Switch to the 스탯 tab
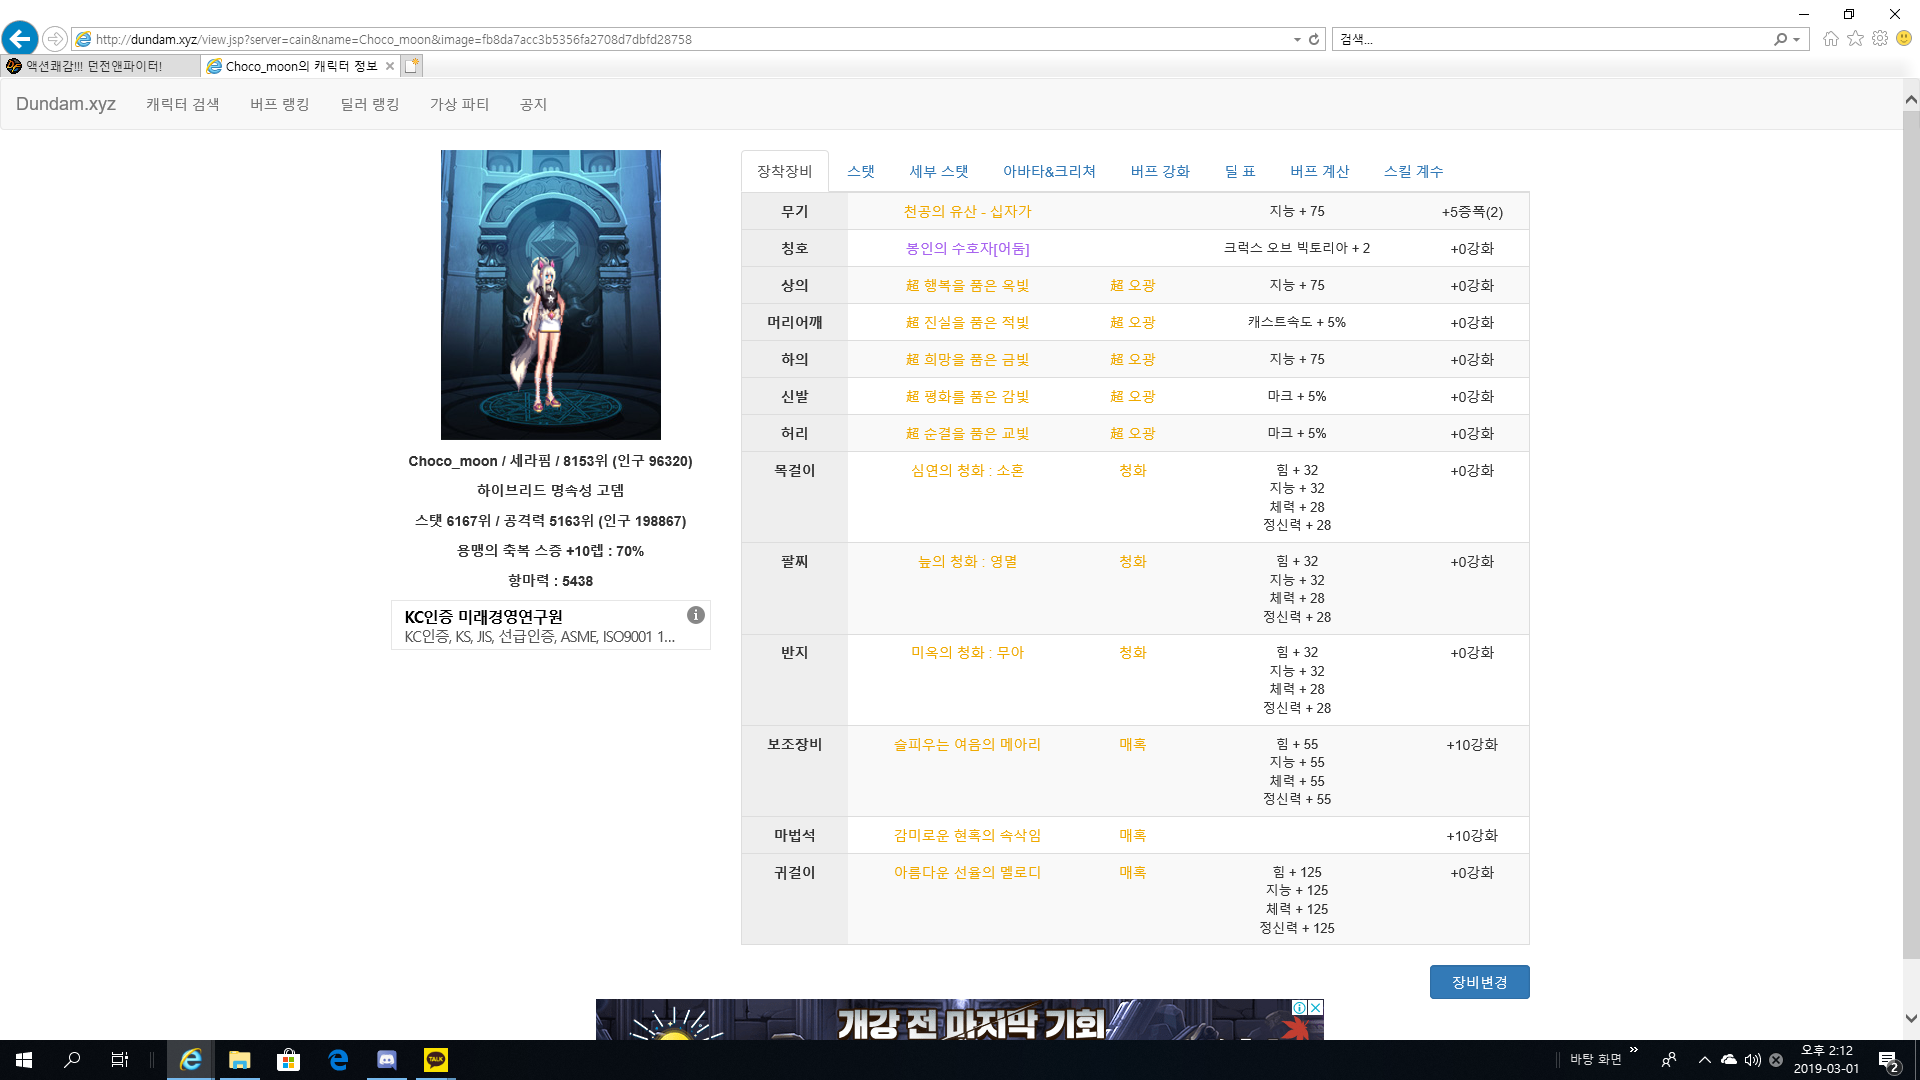 (x=860, y=171)
